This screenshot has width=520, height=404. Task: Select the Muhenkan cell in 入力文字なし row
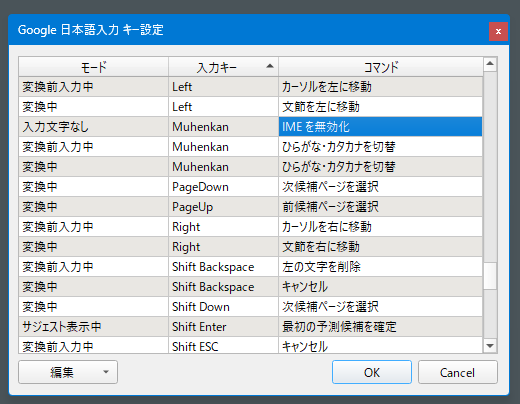click(223, 127)
